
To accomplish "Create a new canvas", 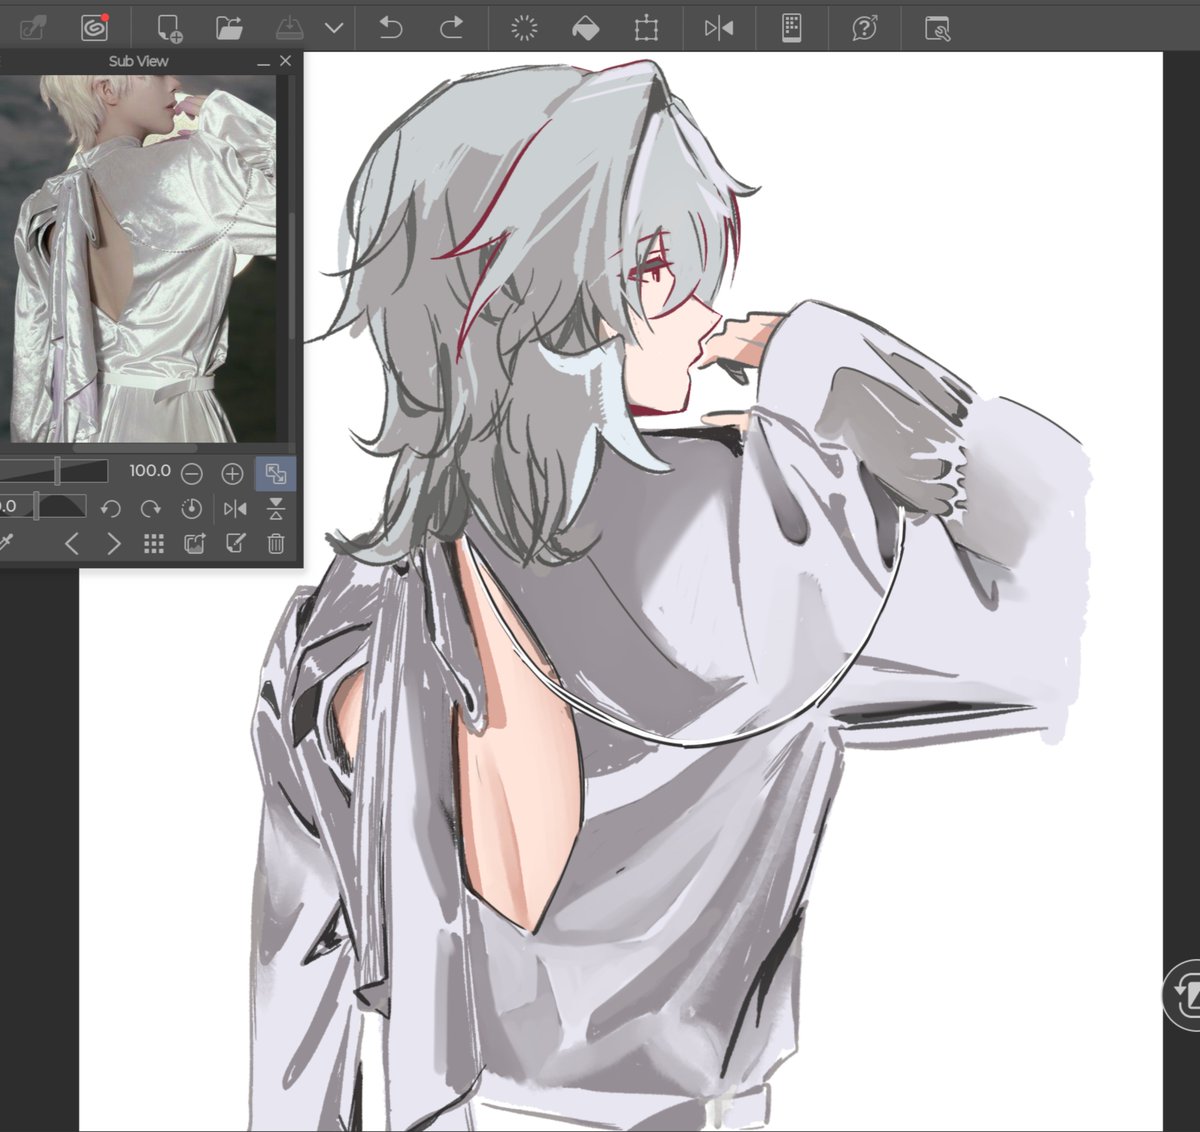I will pos(169,28).
